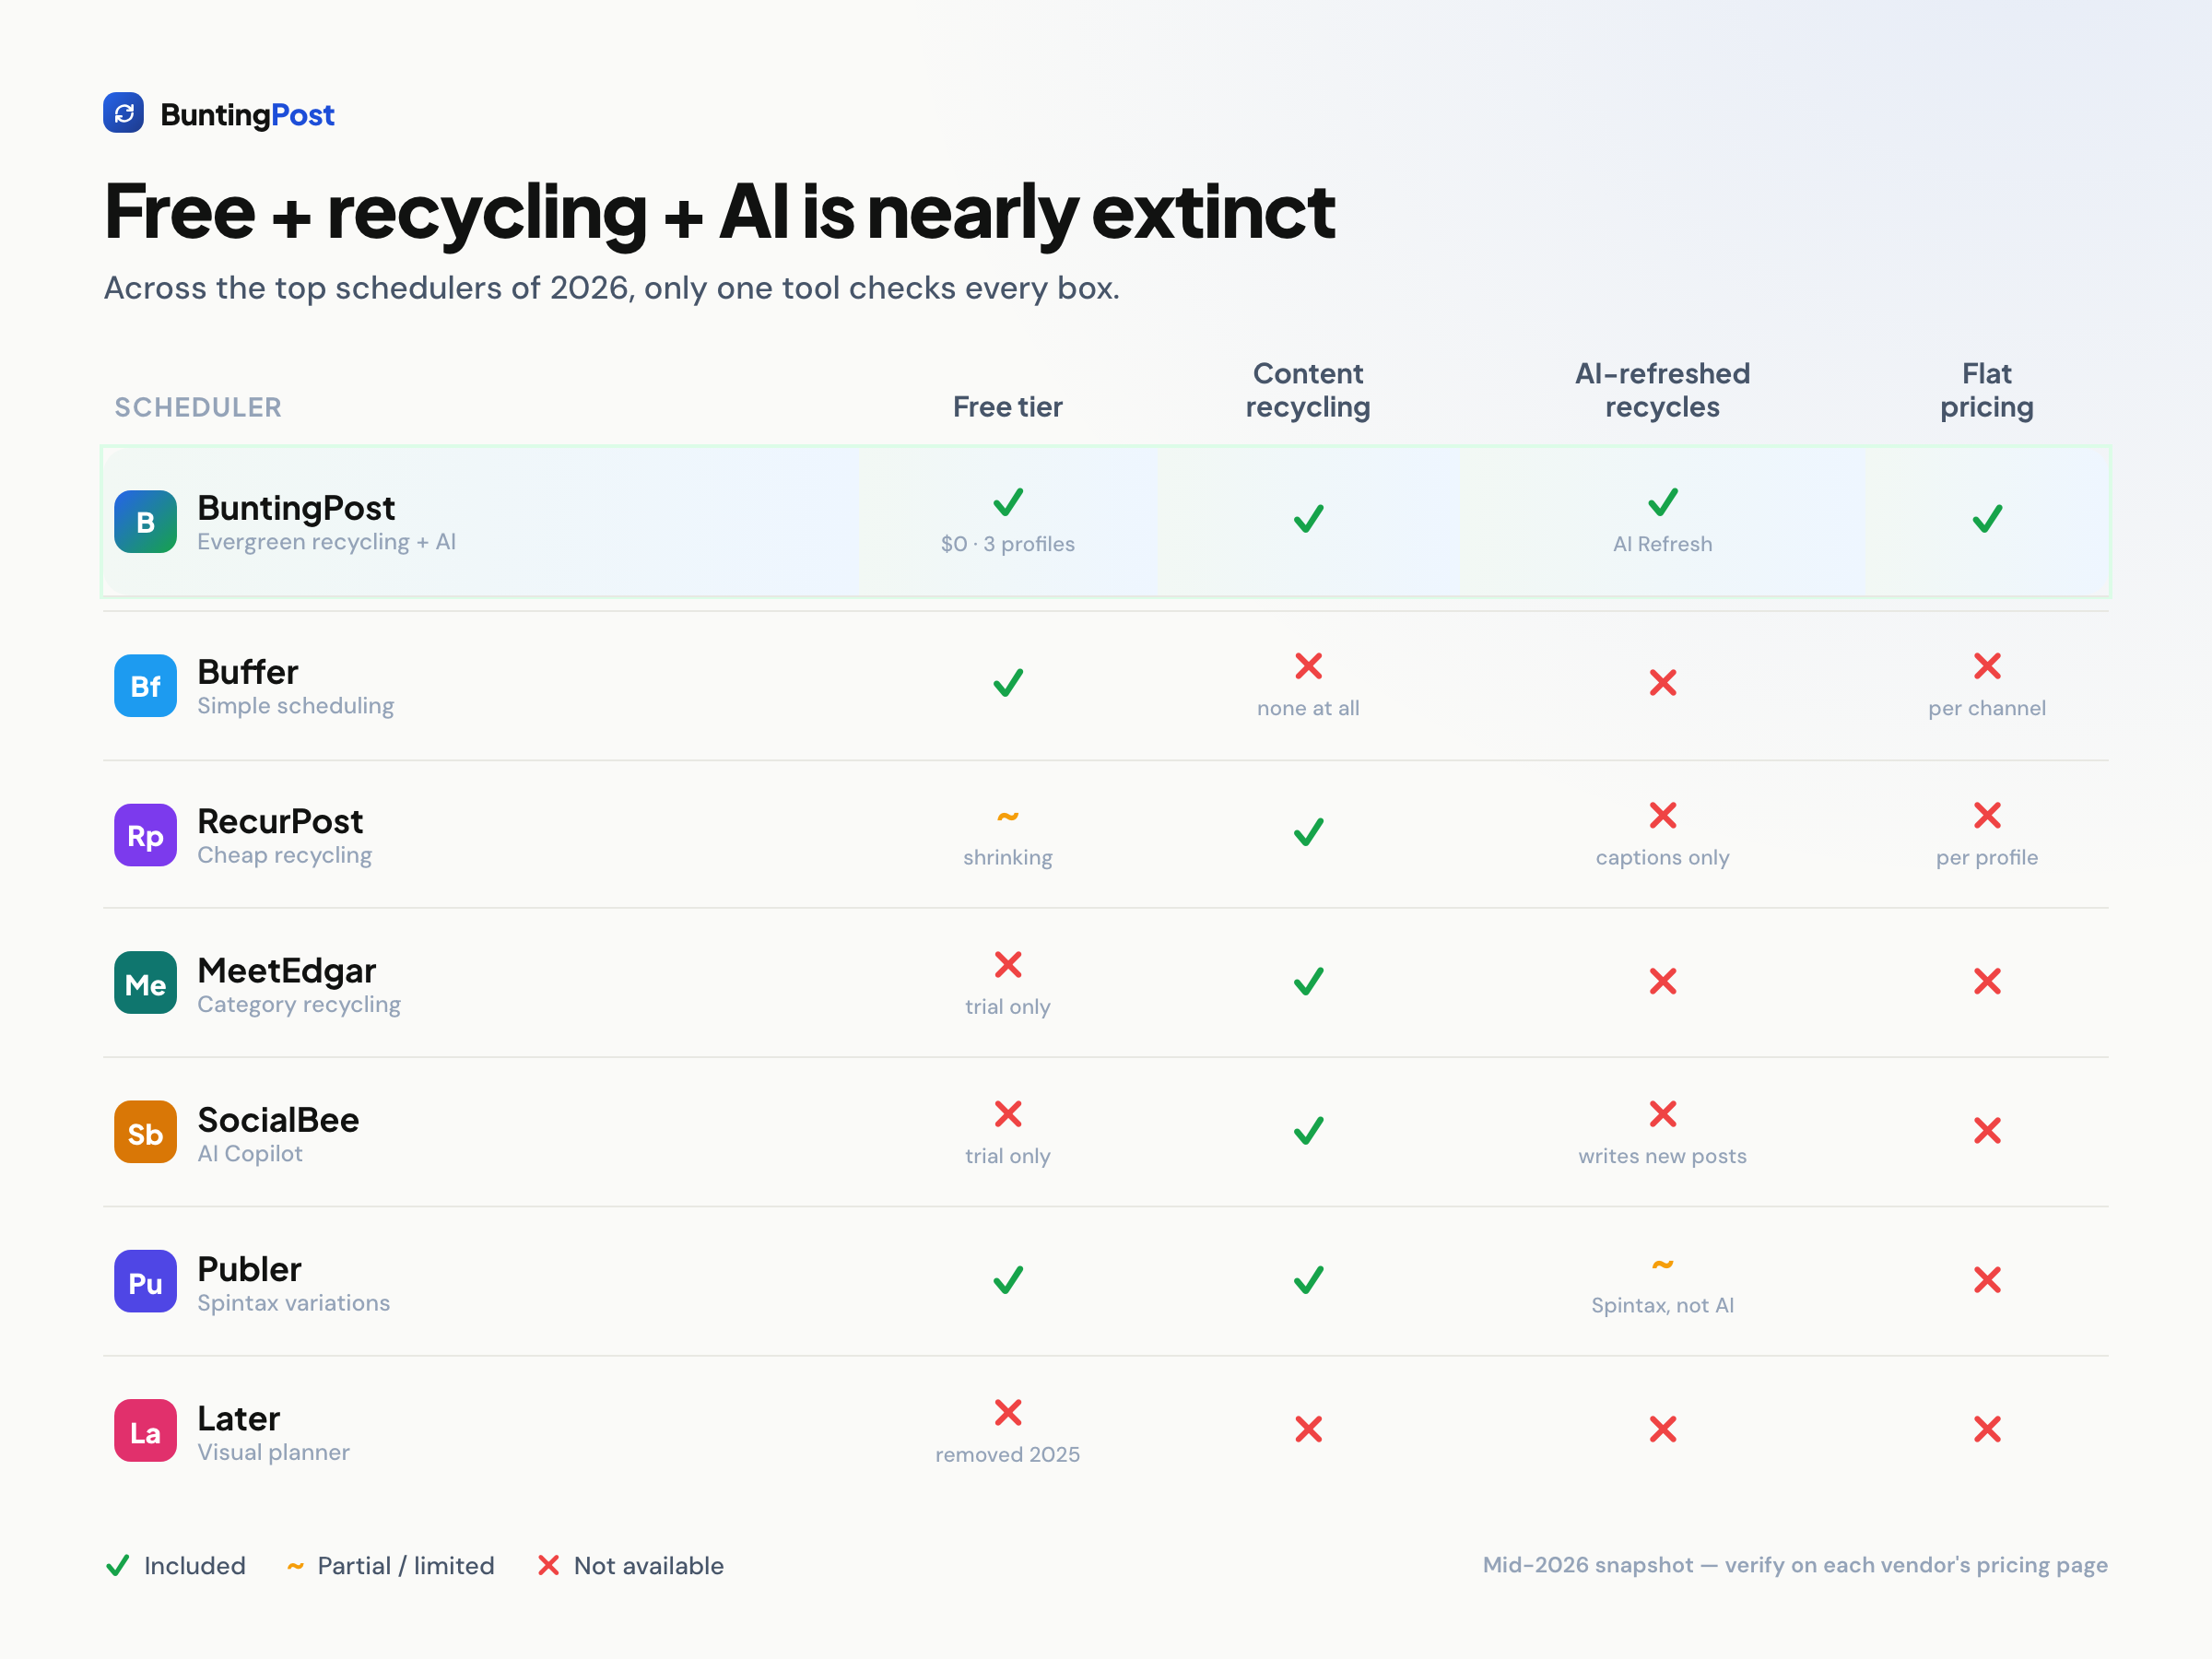The height and width of the screenshot is (1659, 2212).
Task: Click the 'Simple scheduling' subtitle
Action: click(x=296, y=706)
